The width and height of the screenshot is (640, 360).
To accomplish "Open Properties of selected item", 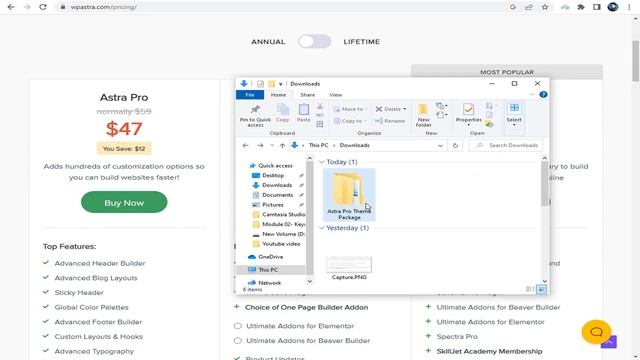I will 469,113.
